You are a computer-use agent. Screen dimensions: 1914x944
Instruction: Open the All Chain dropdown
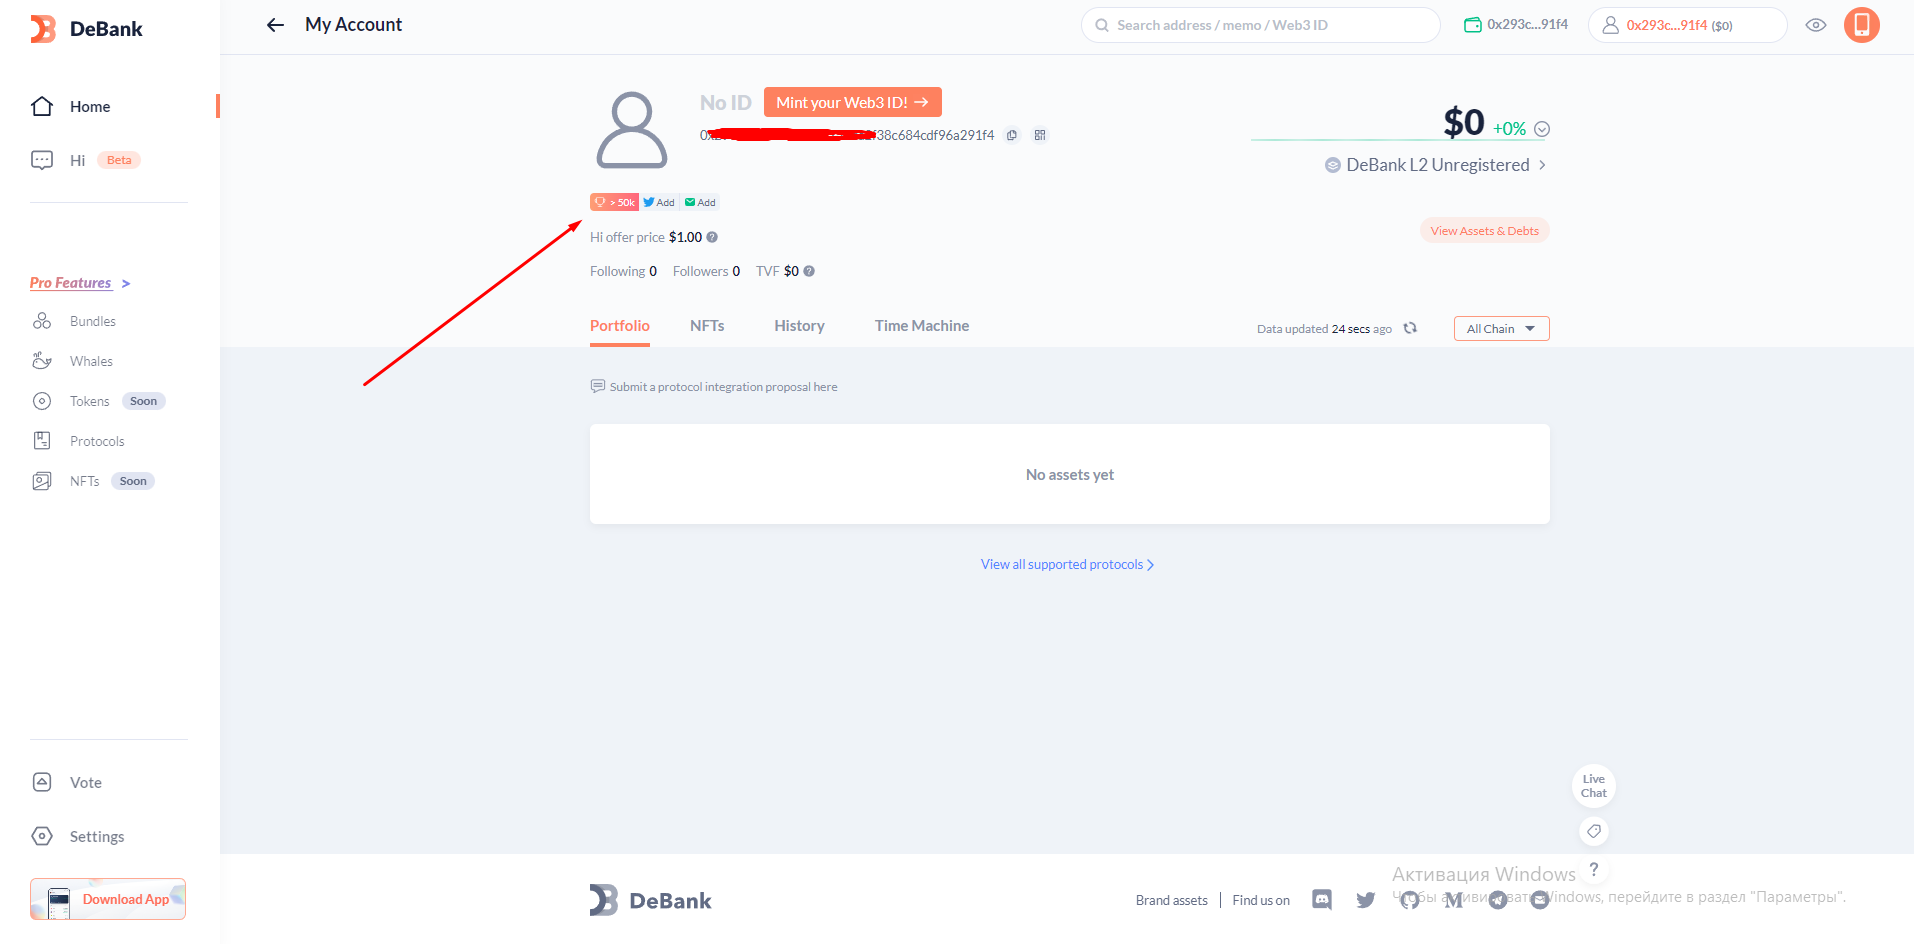pyautogui.click(x=1501, y=329)
